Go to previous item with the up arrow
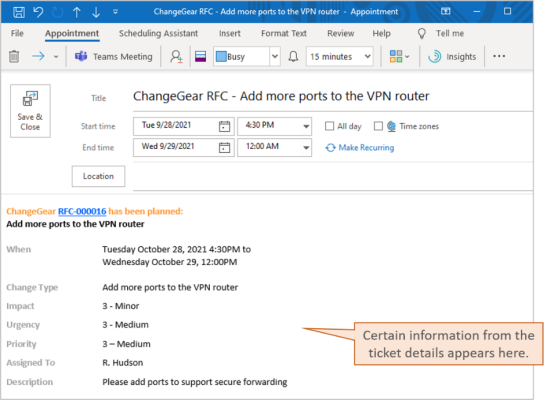Image resolution: width=547 pixels, height=400 pixels. tap(77, 12)
